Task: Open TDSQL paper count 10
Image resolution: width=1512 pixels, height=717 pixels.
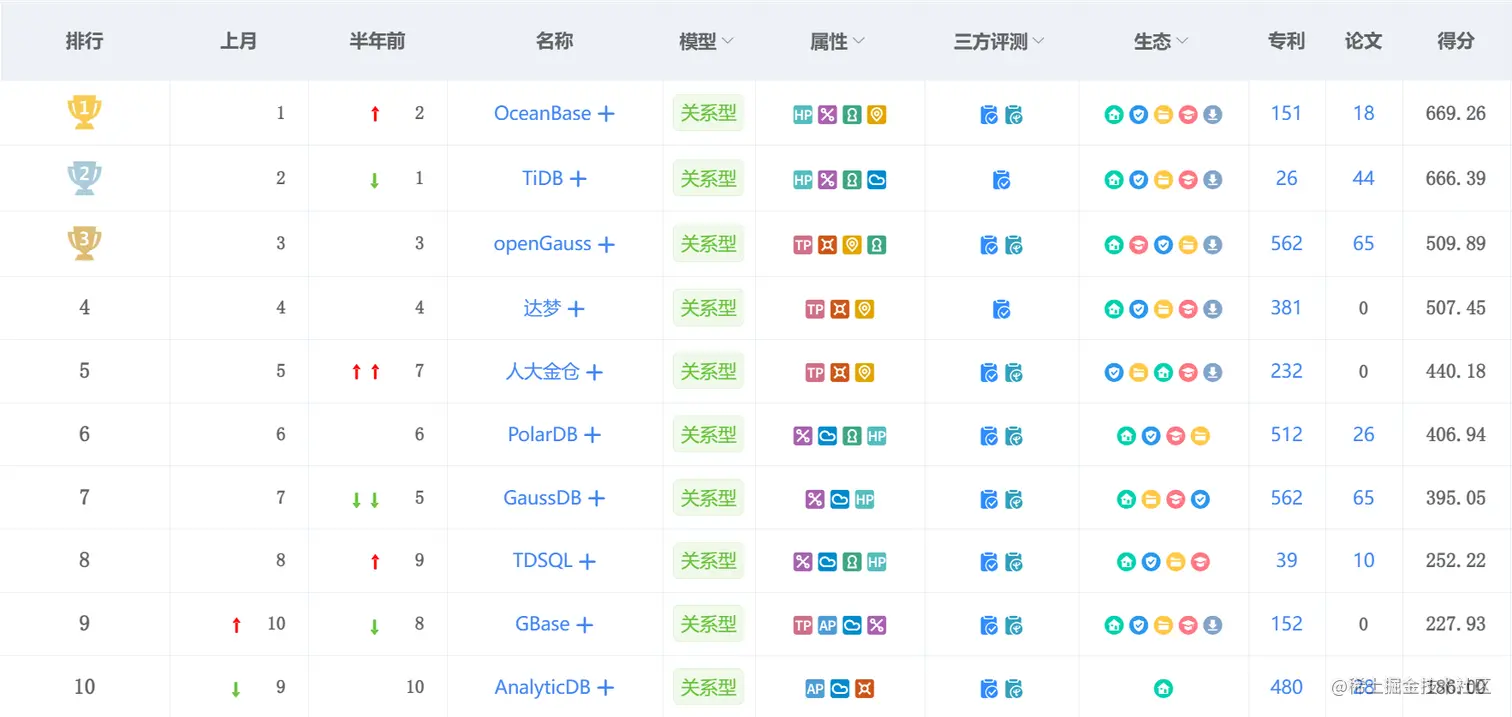Action: coord(1363,561)
